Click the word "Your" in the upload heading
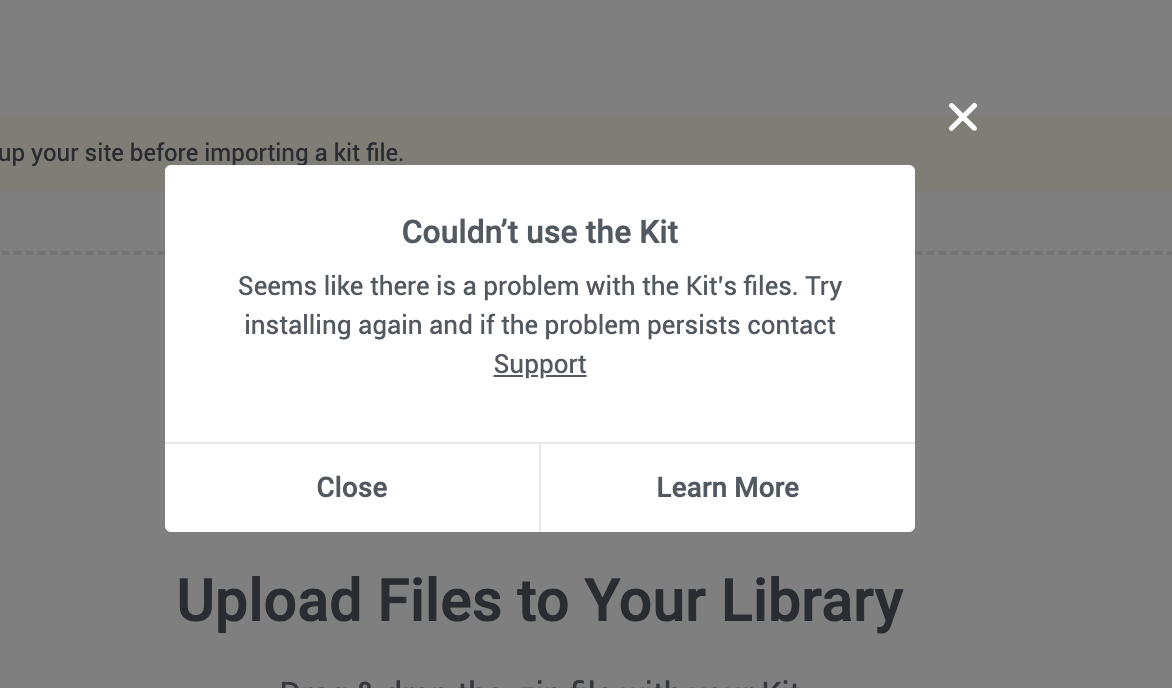The height and width of the screenshot is (688, 1172). click(x=644, y=600)
